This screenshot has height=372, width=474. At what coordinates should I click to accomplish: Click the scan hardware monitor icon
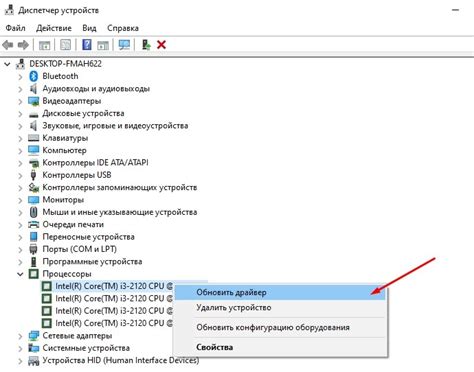coord(124,45)
